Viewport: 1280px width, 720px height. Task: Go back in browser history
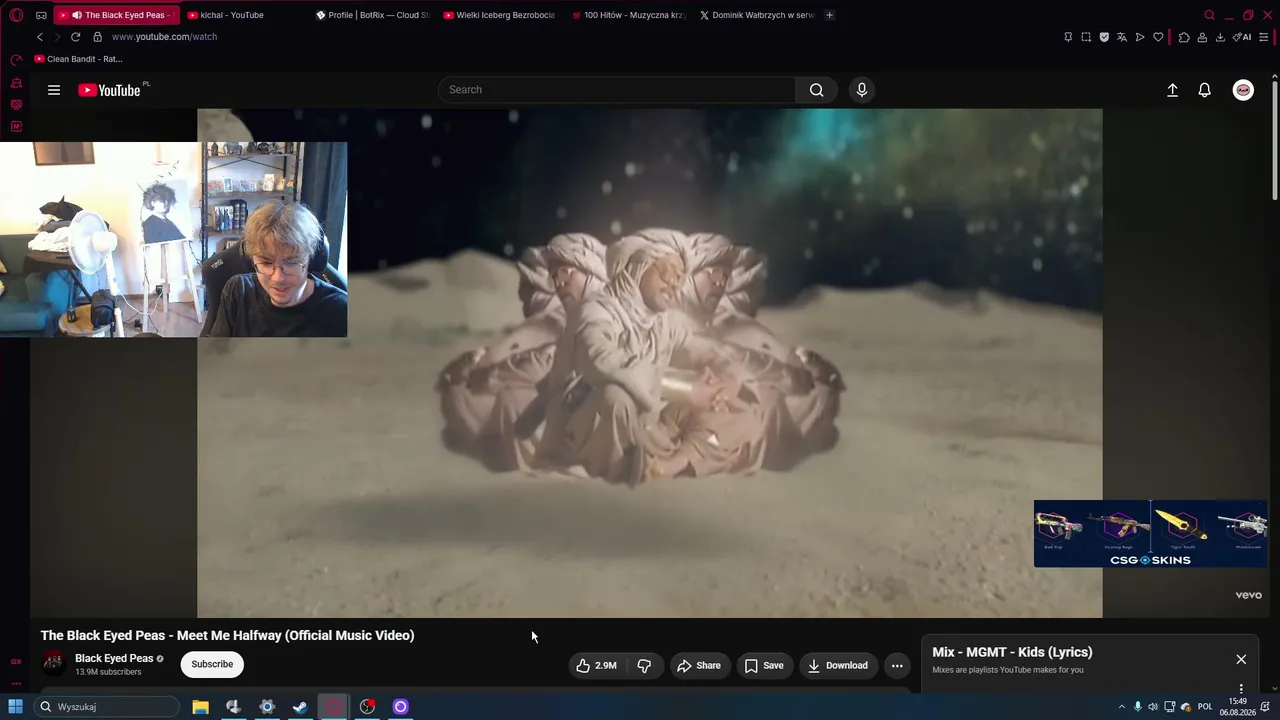40,37
